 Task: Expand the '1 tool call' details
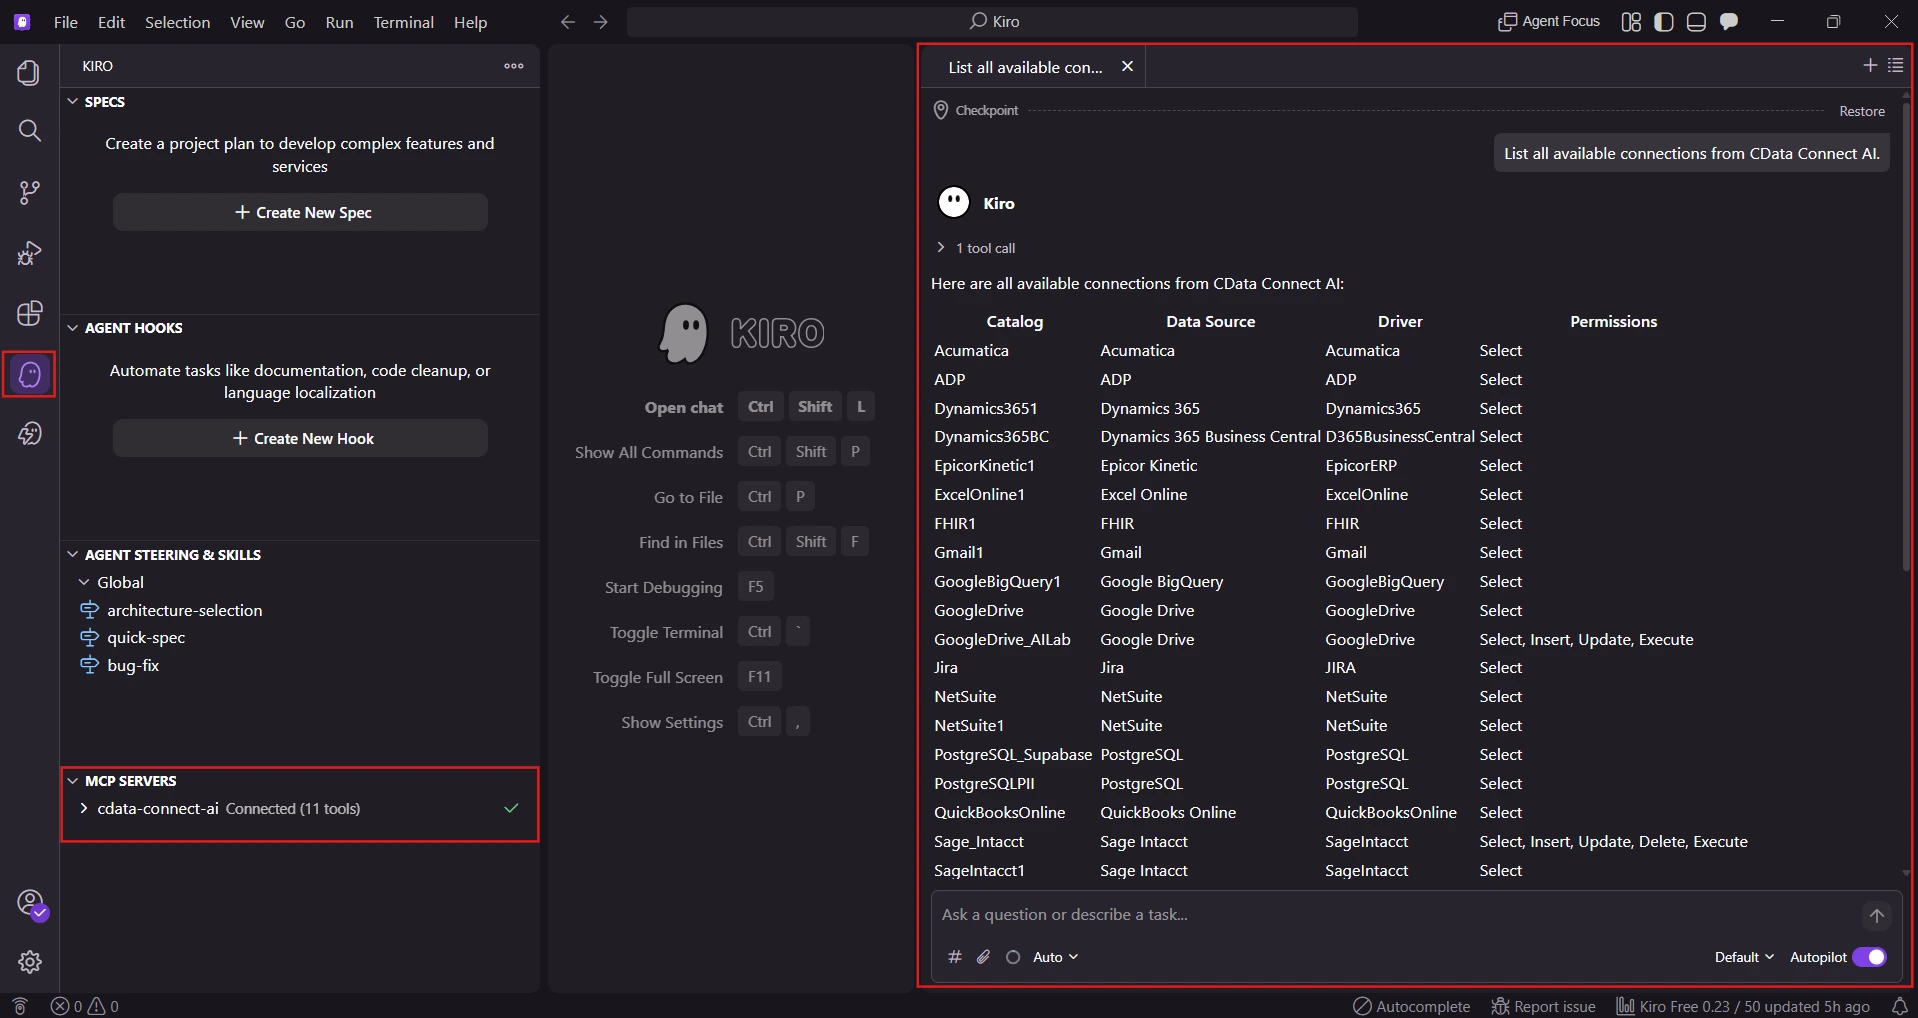[975, 248]
